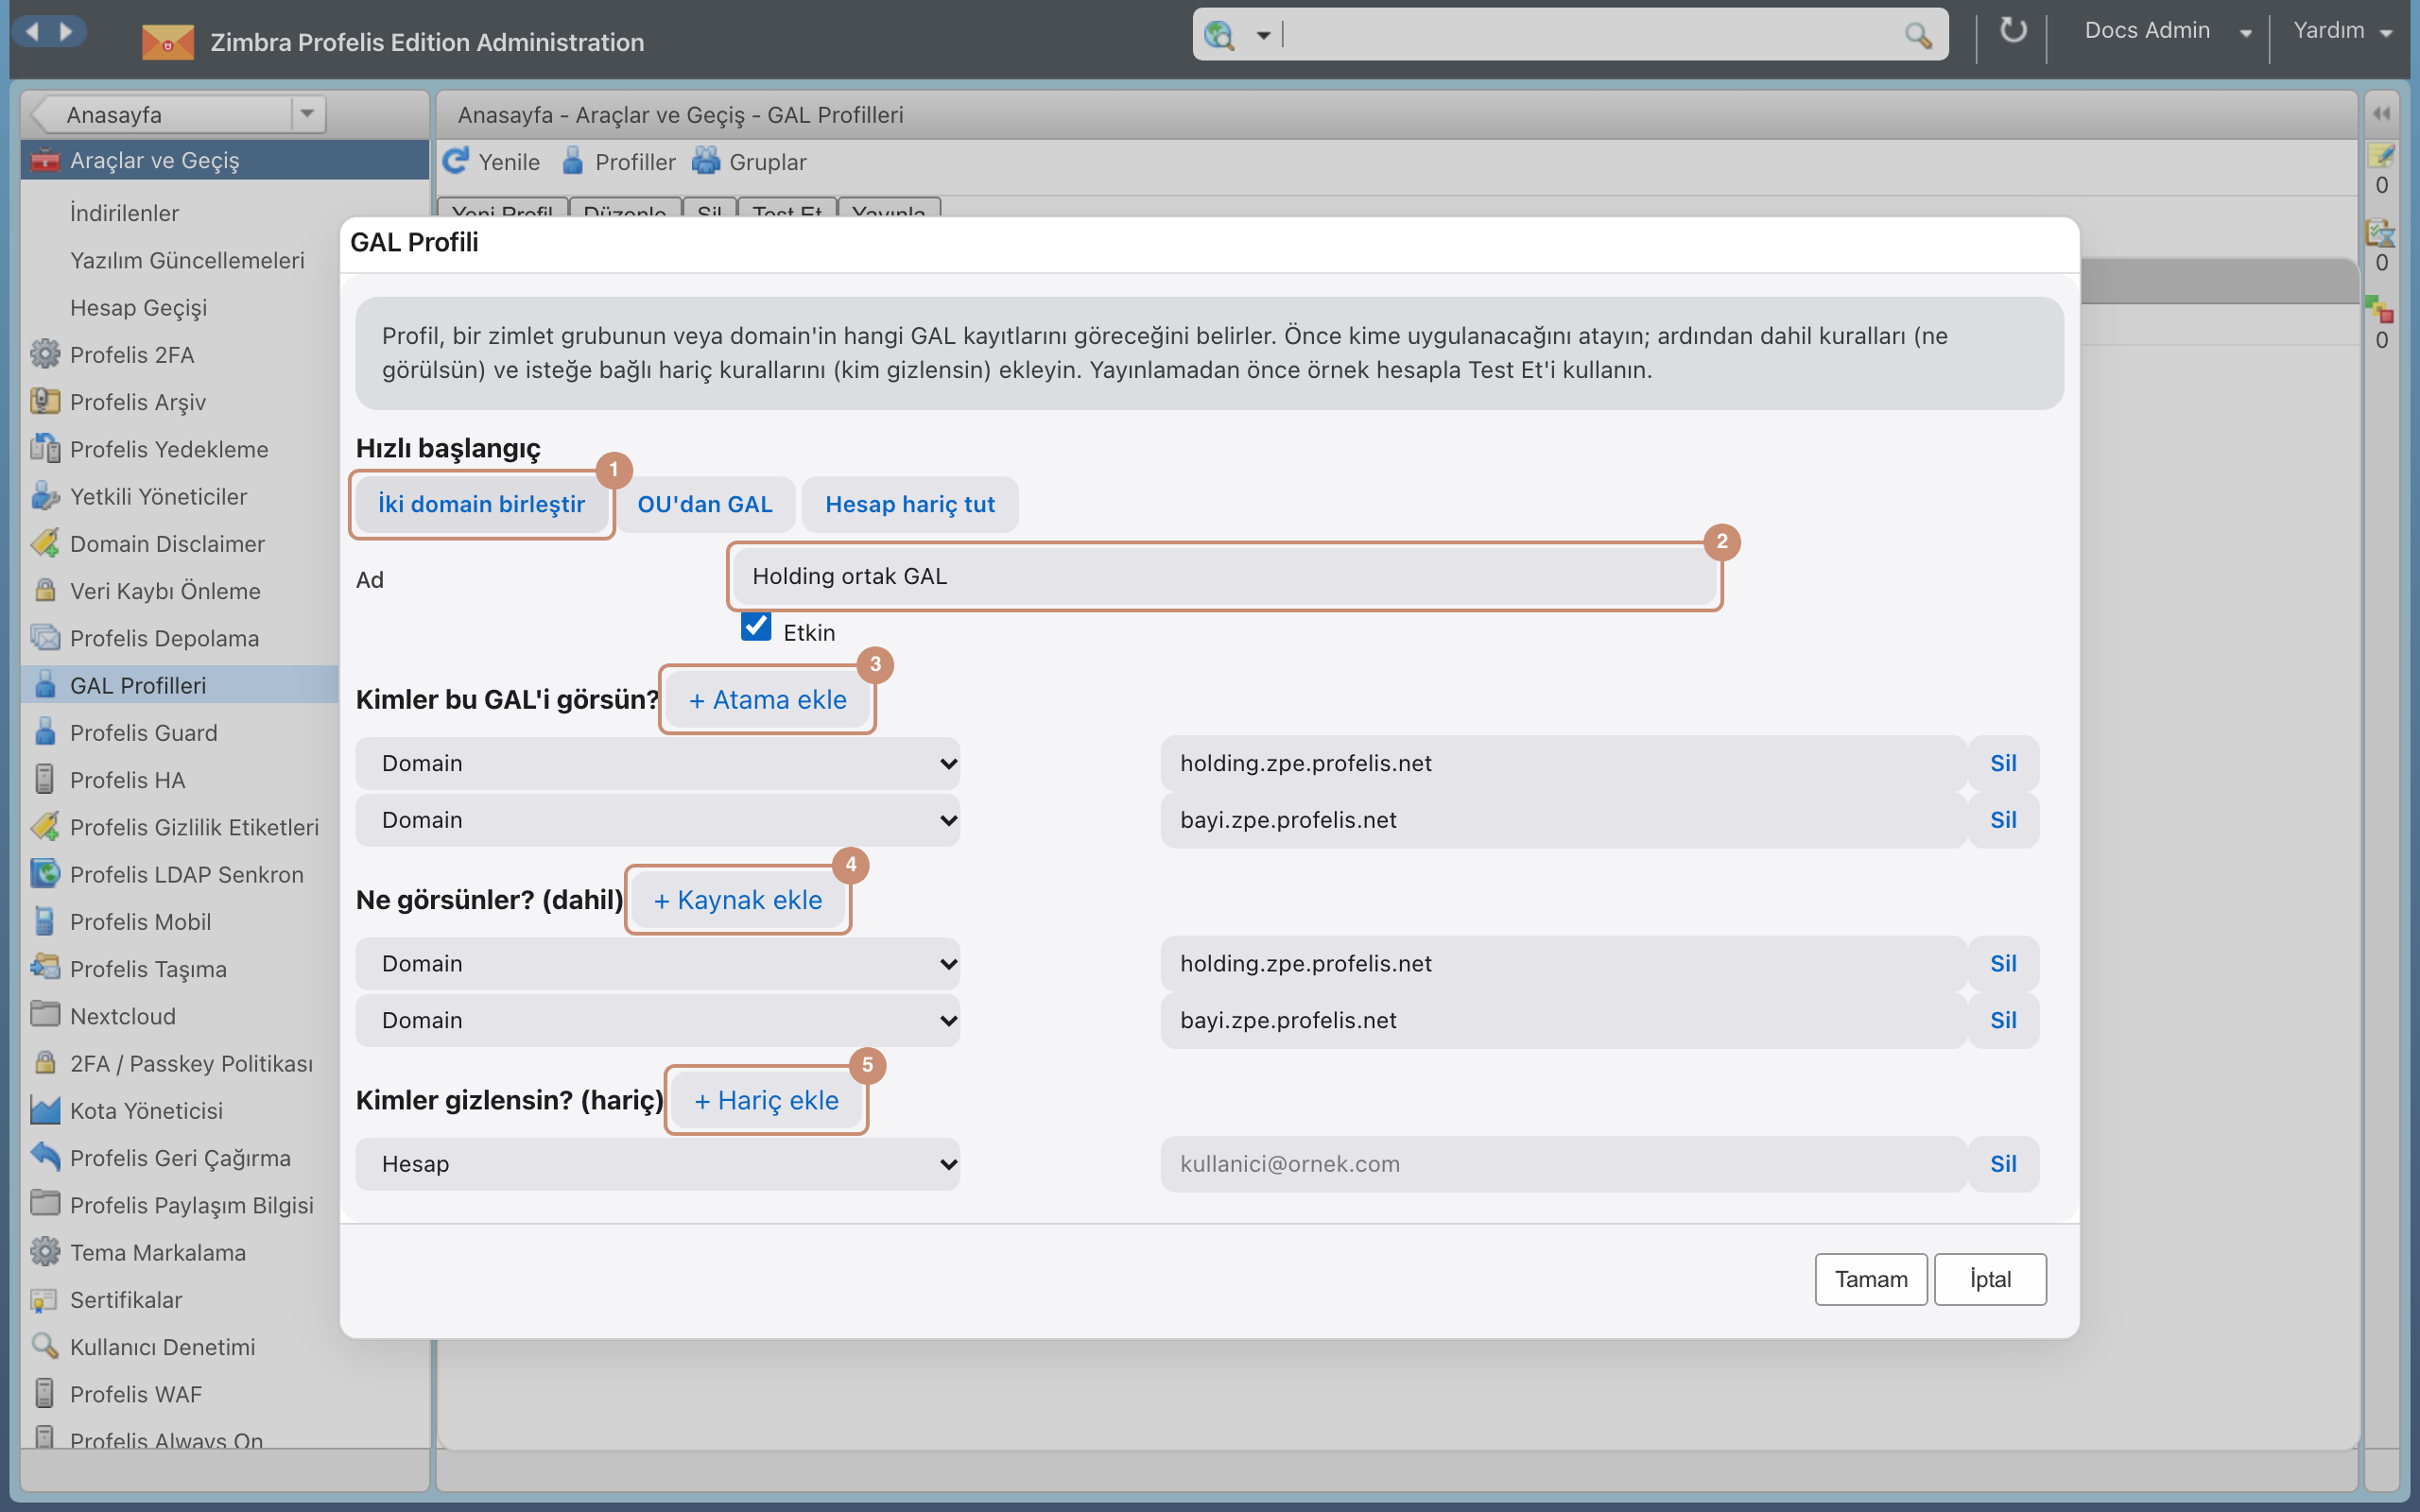Open the Docs Admin user menu
The width and height of the screenshot is (2420, 1512).
(2166, 31)
